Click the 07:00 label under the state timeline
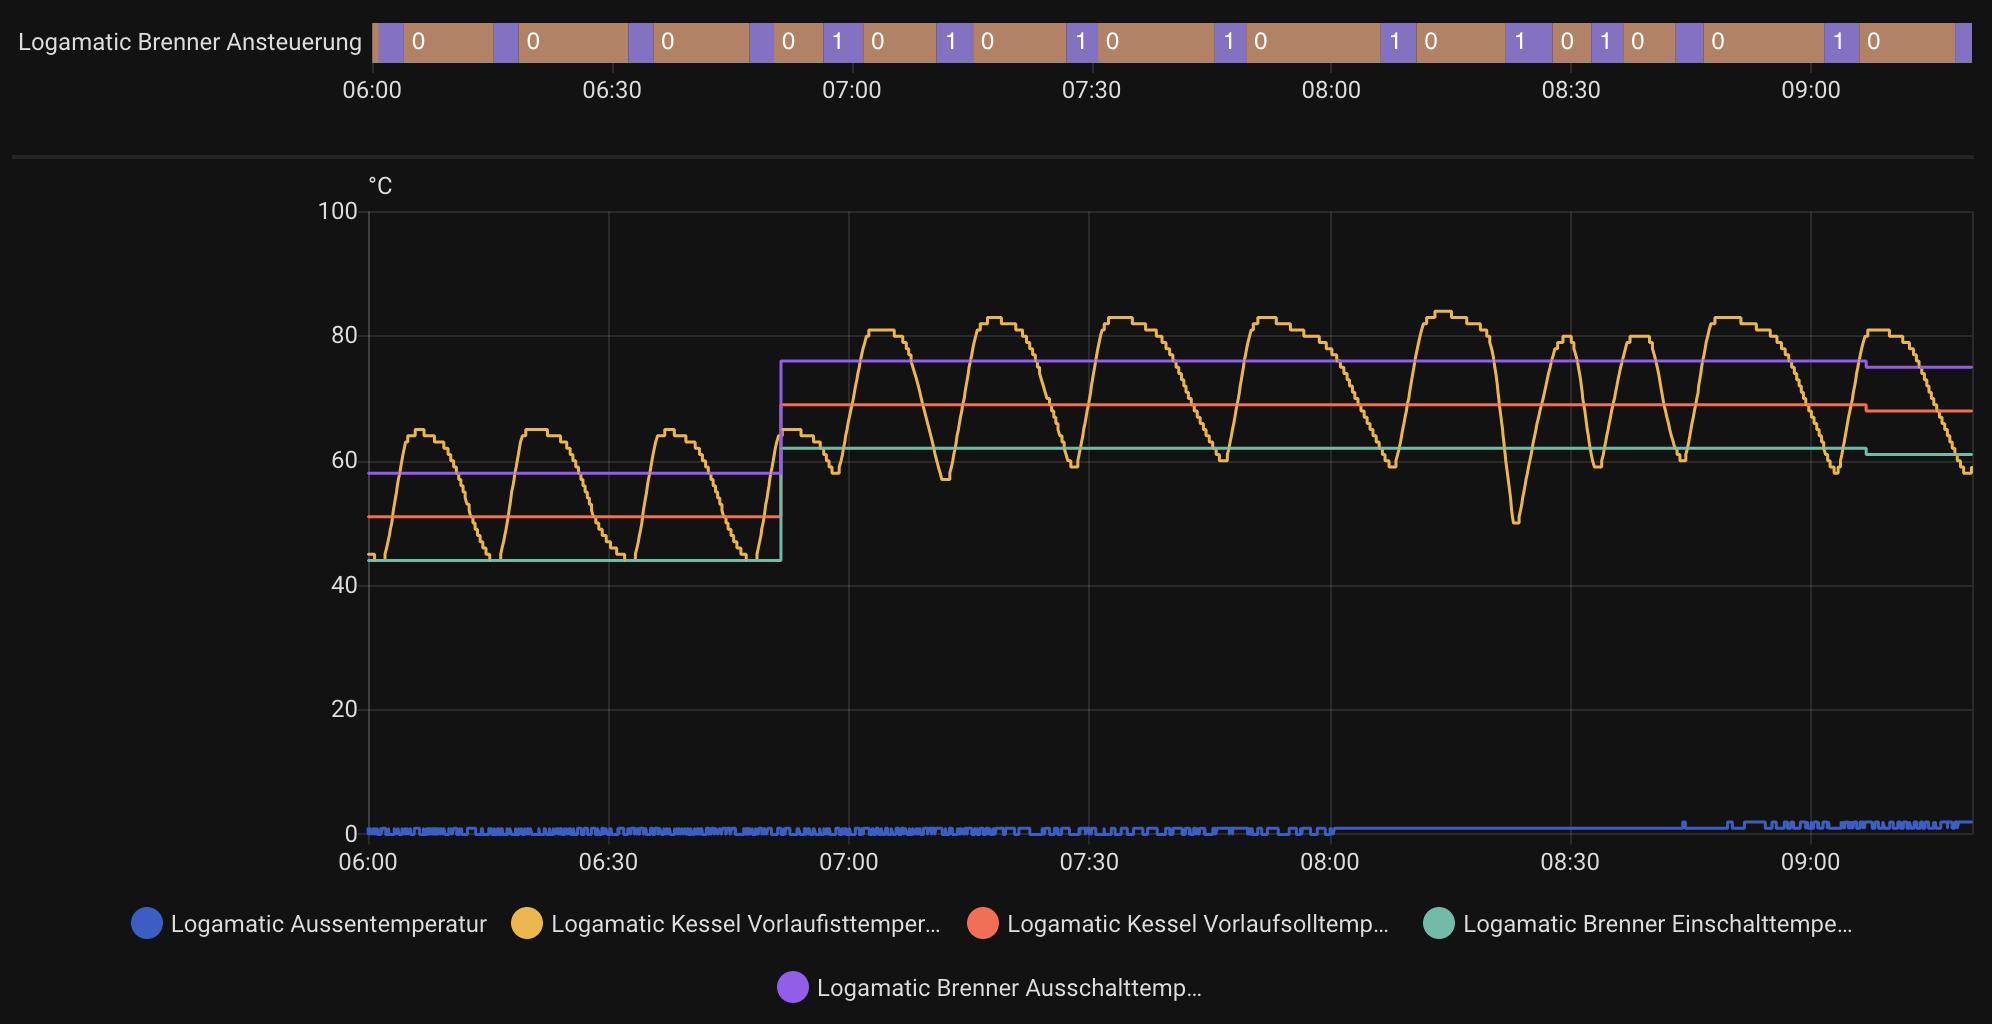The width and height of the screenshot is (1992, 1024). click(x=851, y=90)
